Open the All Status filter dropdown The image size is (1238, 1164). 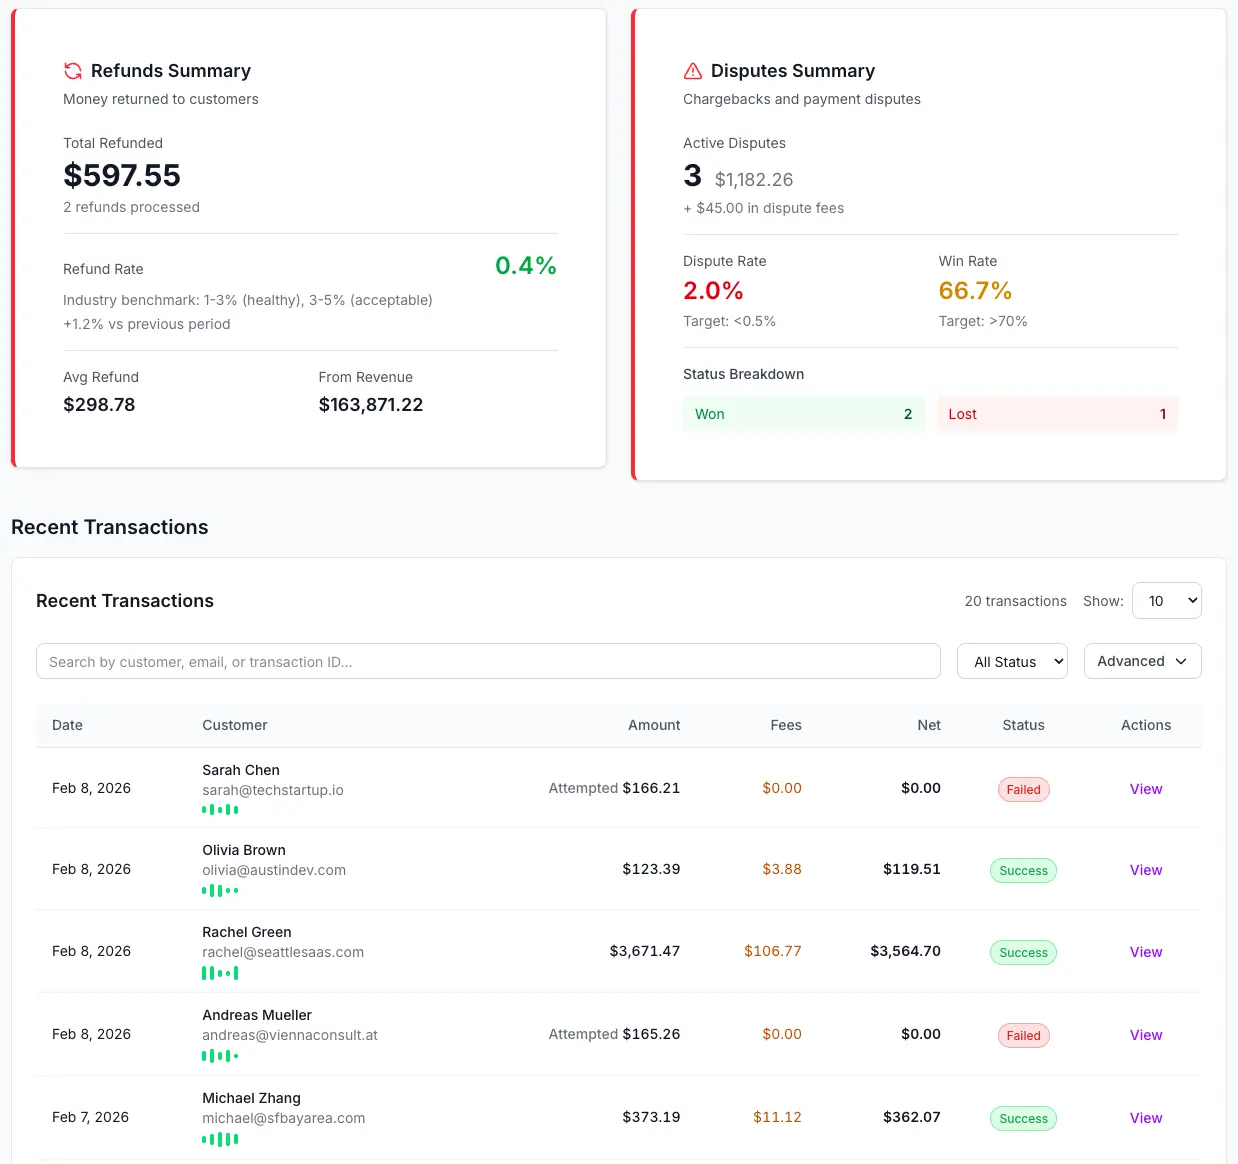coord(1013,662)
